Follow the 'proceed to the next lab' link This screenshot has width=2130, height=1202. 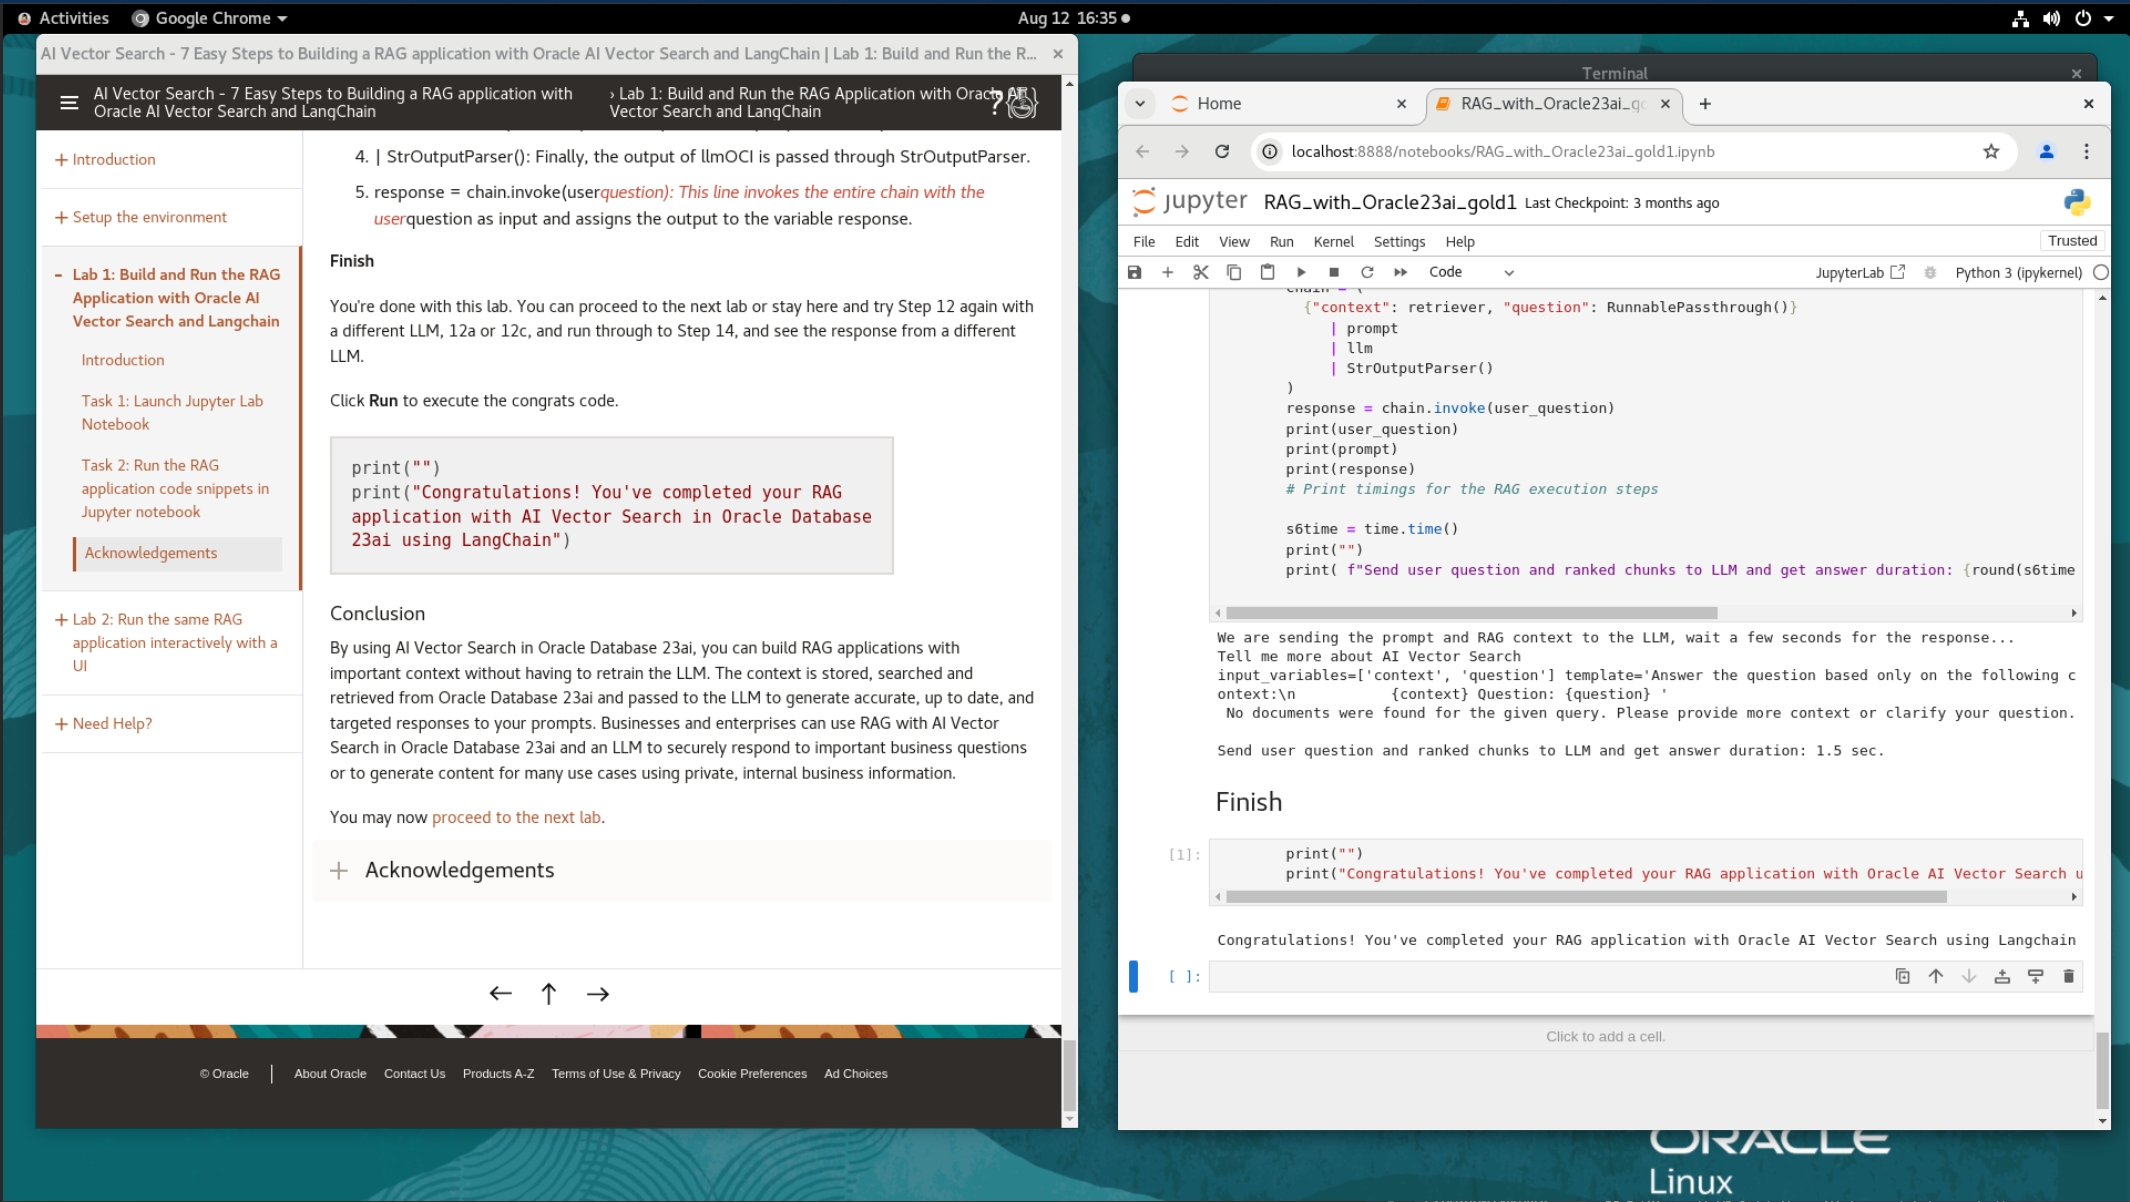pyautogui.click(x=516, y=817)
